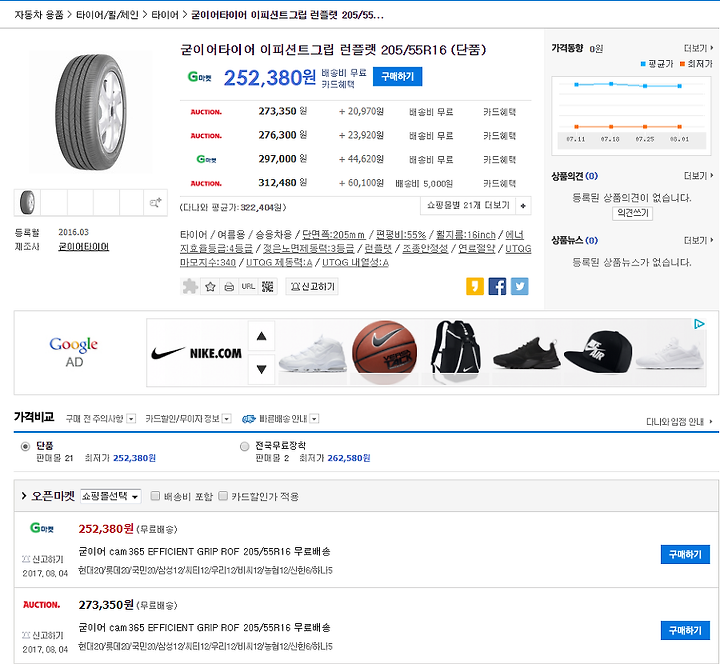Select the 전국무료장착 radio option
The image size is (720, 664).
[244, 446]
